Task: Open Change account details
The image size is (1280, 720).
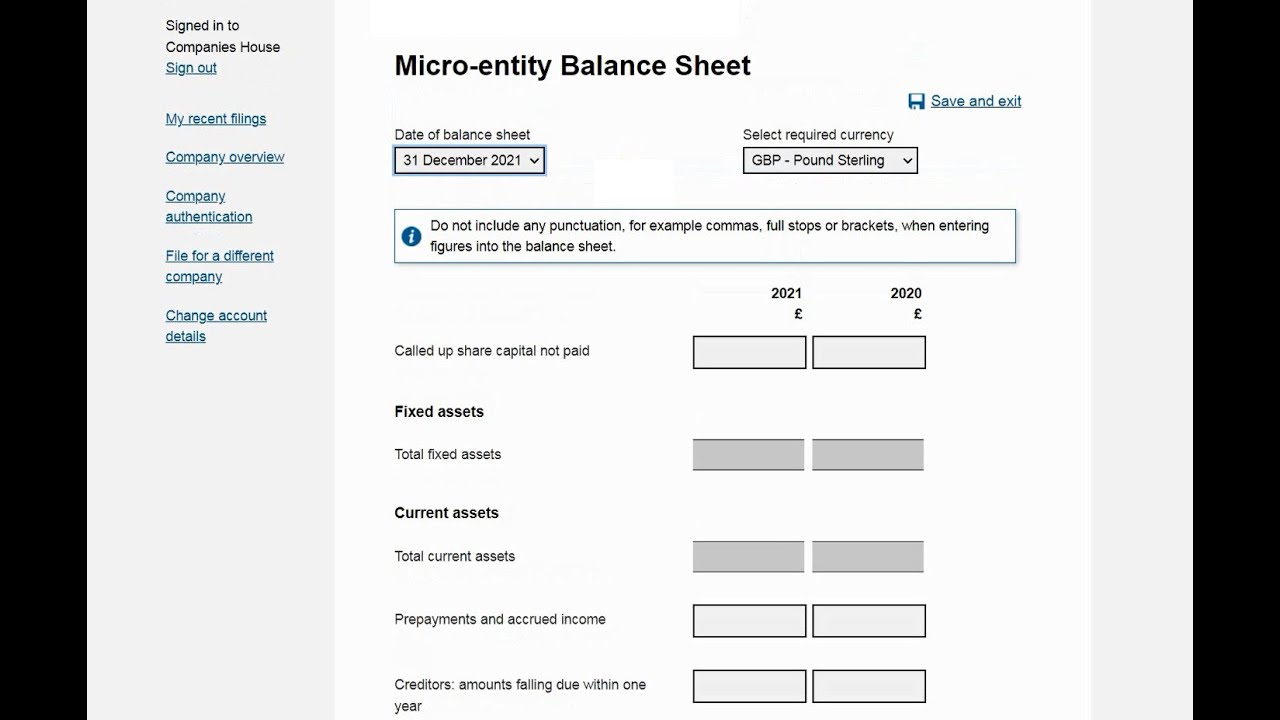Action: pos(216,325)
